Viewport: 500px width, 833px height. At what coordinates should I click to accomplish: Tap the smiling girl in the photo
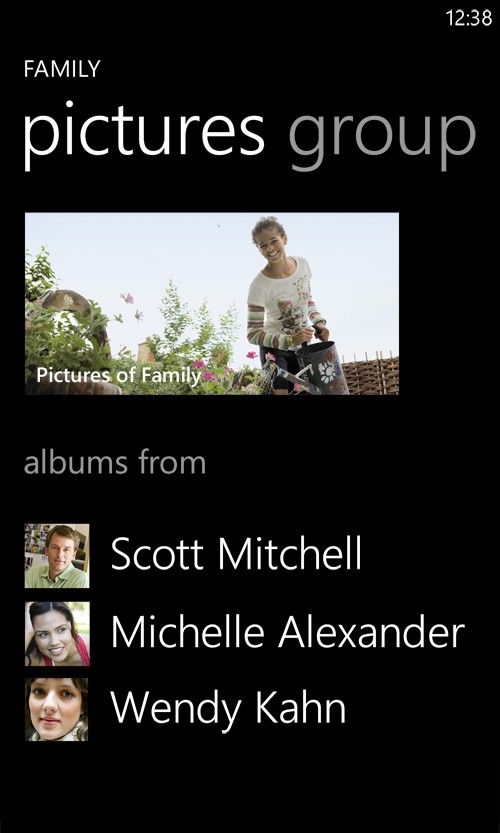pos(286,298)
